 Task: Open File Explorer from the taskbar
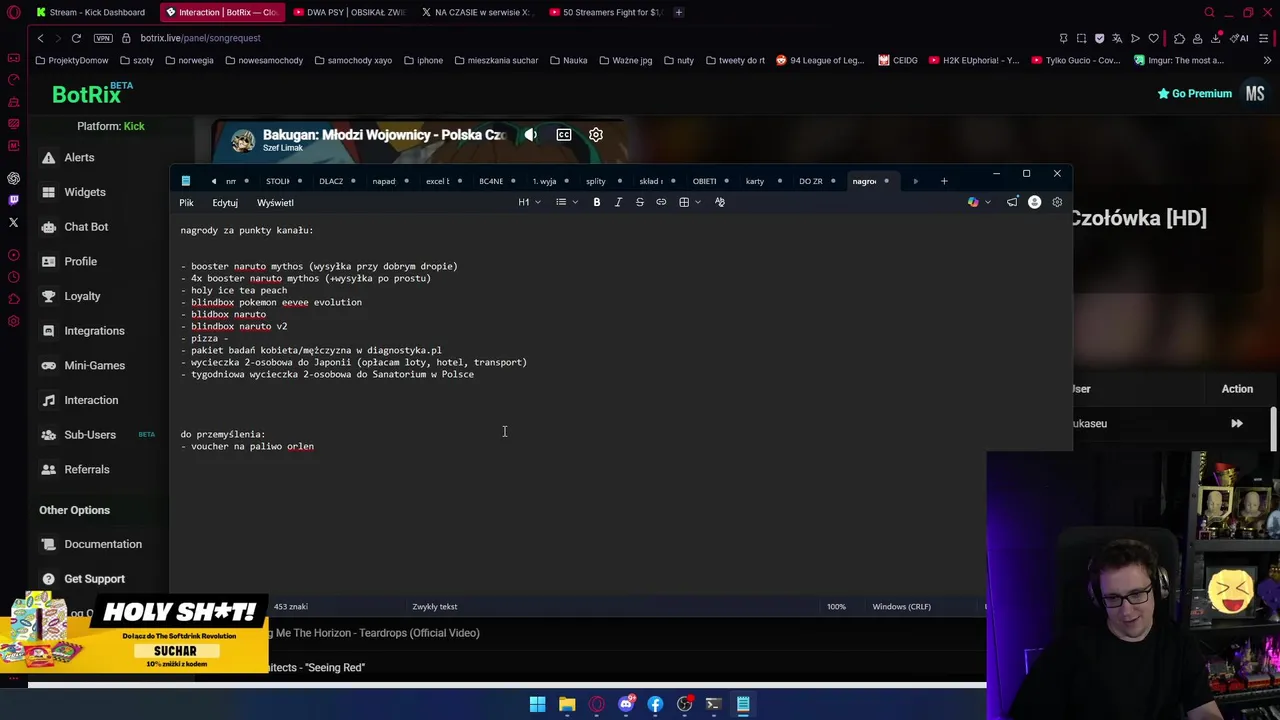tap(567, 704)
